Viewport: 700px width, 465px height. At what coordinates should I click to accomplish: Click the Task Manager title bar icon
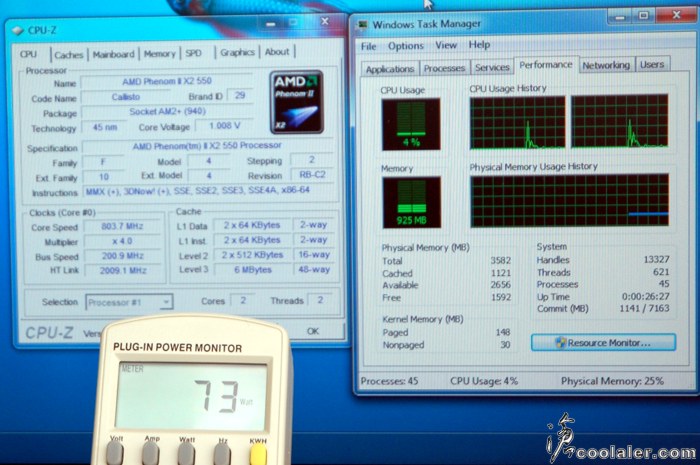[x=362, y=25]
